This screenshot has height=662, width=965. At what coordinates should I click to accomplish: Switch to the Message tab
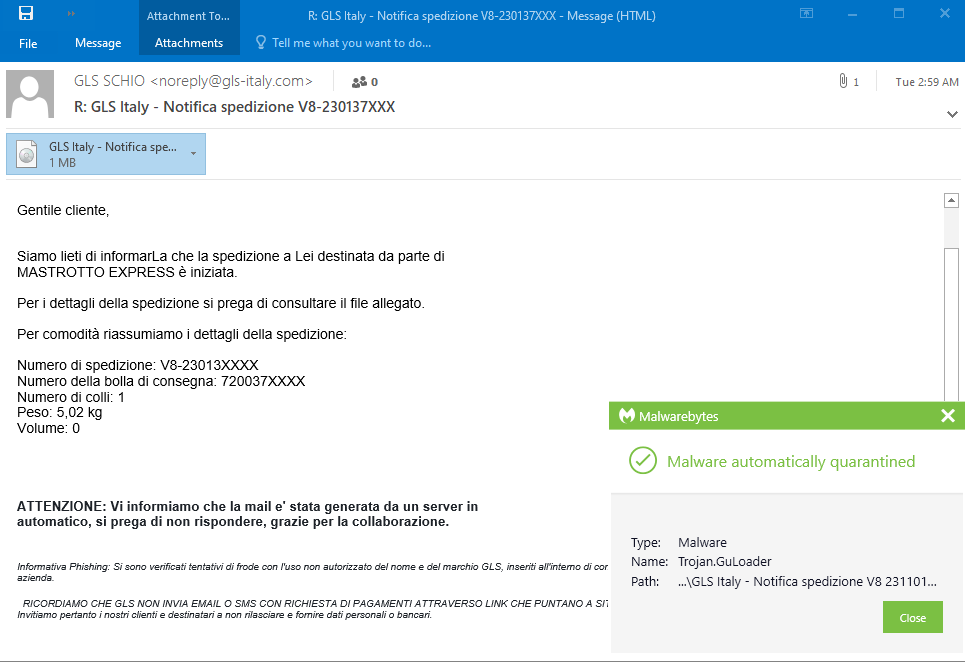coord(98,43)
